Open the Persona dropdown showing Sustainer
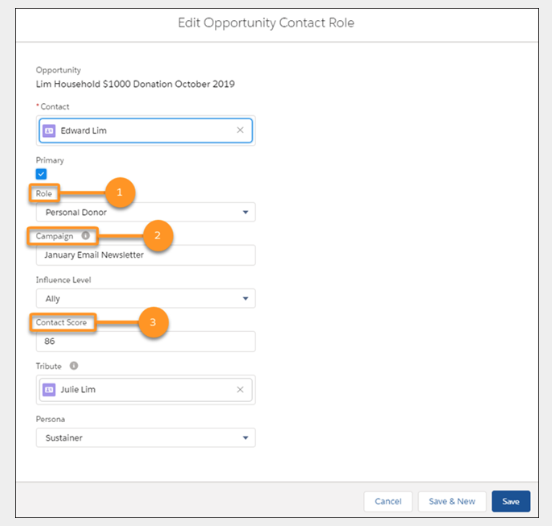The image size is (552, 526). [146, 438]
